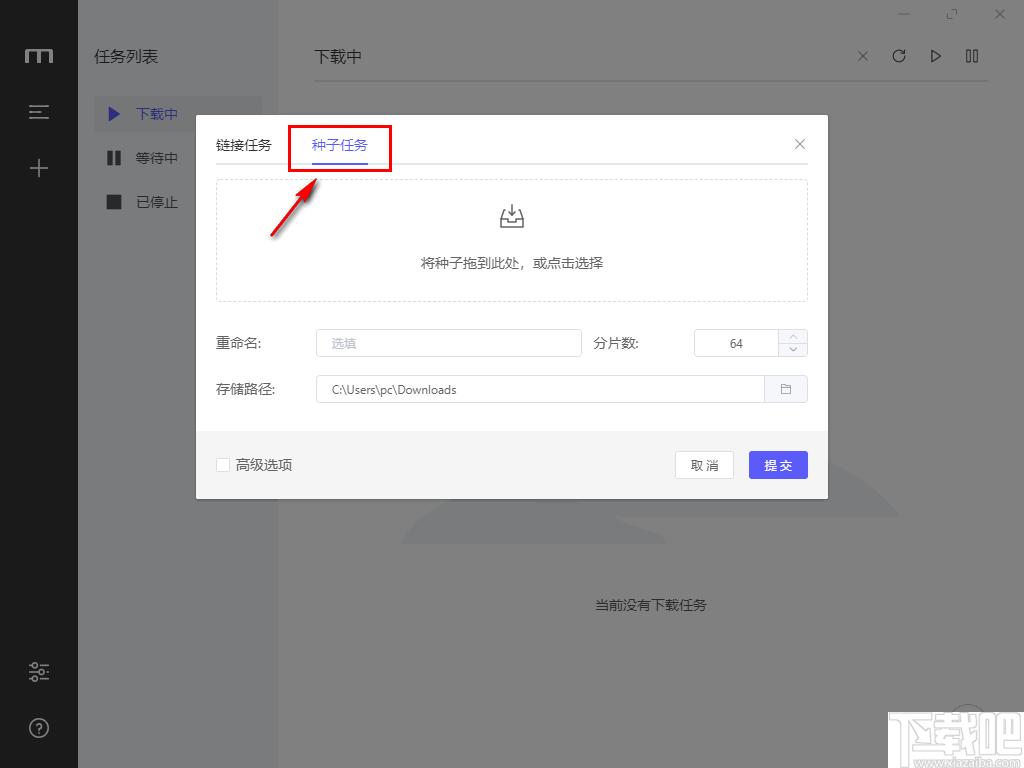Viewport: 1024px width, 768px height.
Task: Click delete selected tasks X icon in toolbar
Action: [863, 56]
